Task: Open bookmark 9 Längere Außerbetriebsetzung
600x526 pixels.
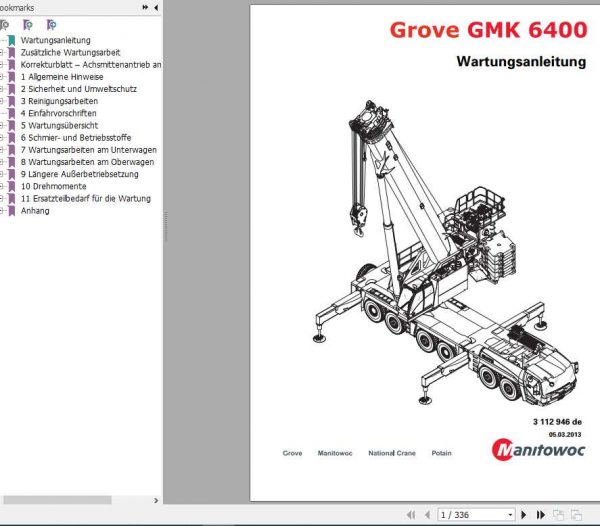Action: click(x=80, y=174)
